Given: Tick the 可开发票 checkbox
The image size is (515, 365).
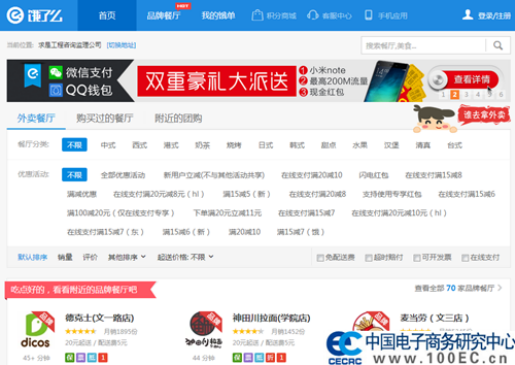Looking at the screenshot, I should (x=417, y=258).
